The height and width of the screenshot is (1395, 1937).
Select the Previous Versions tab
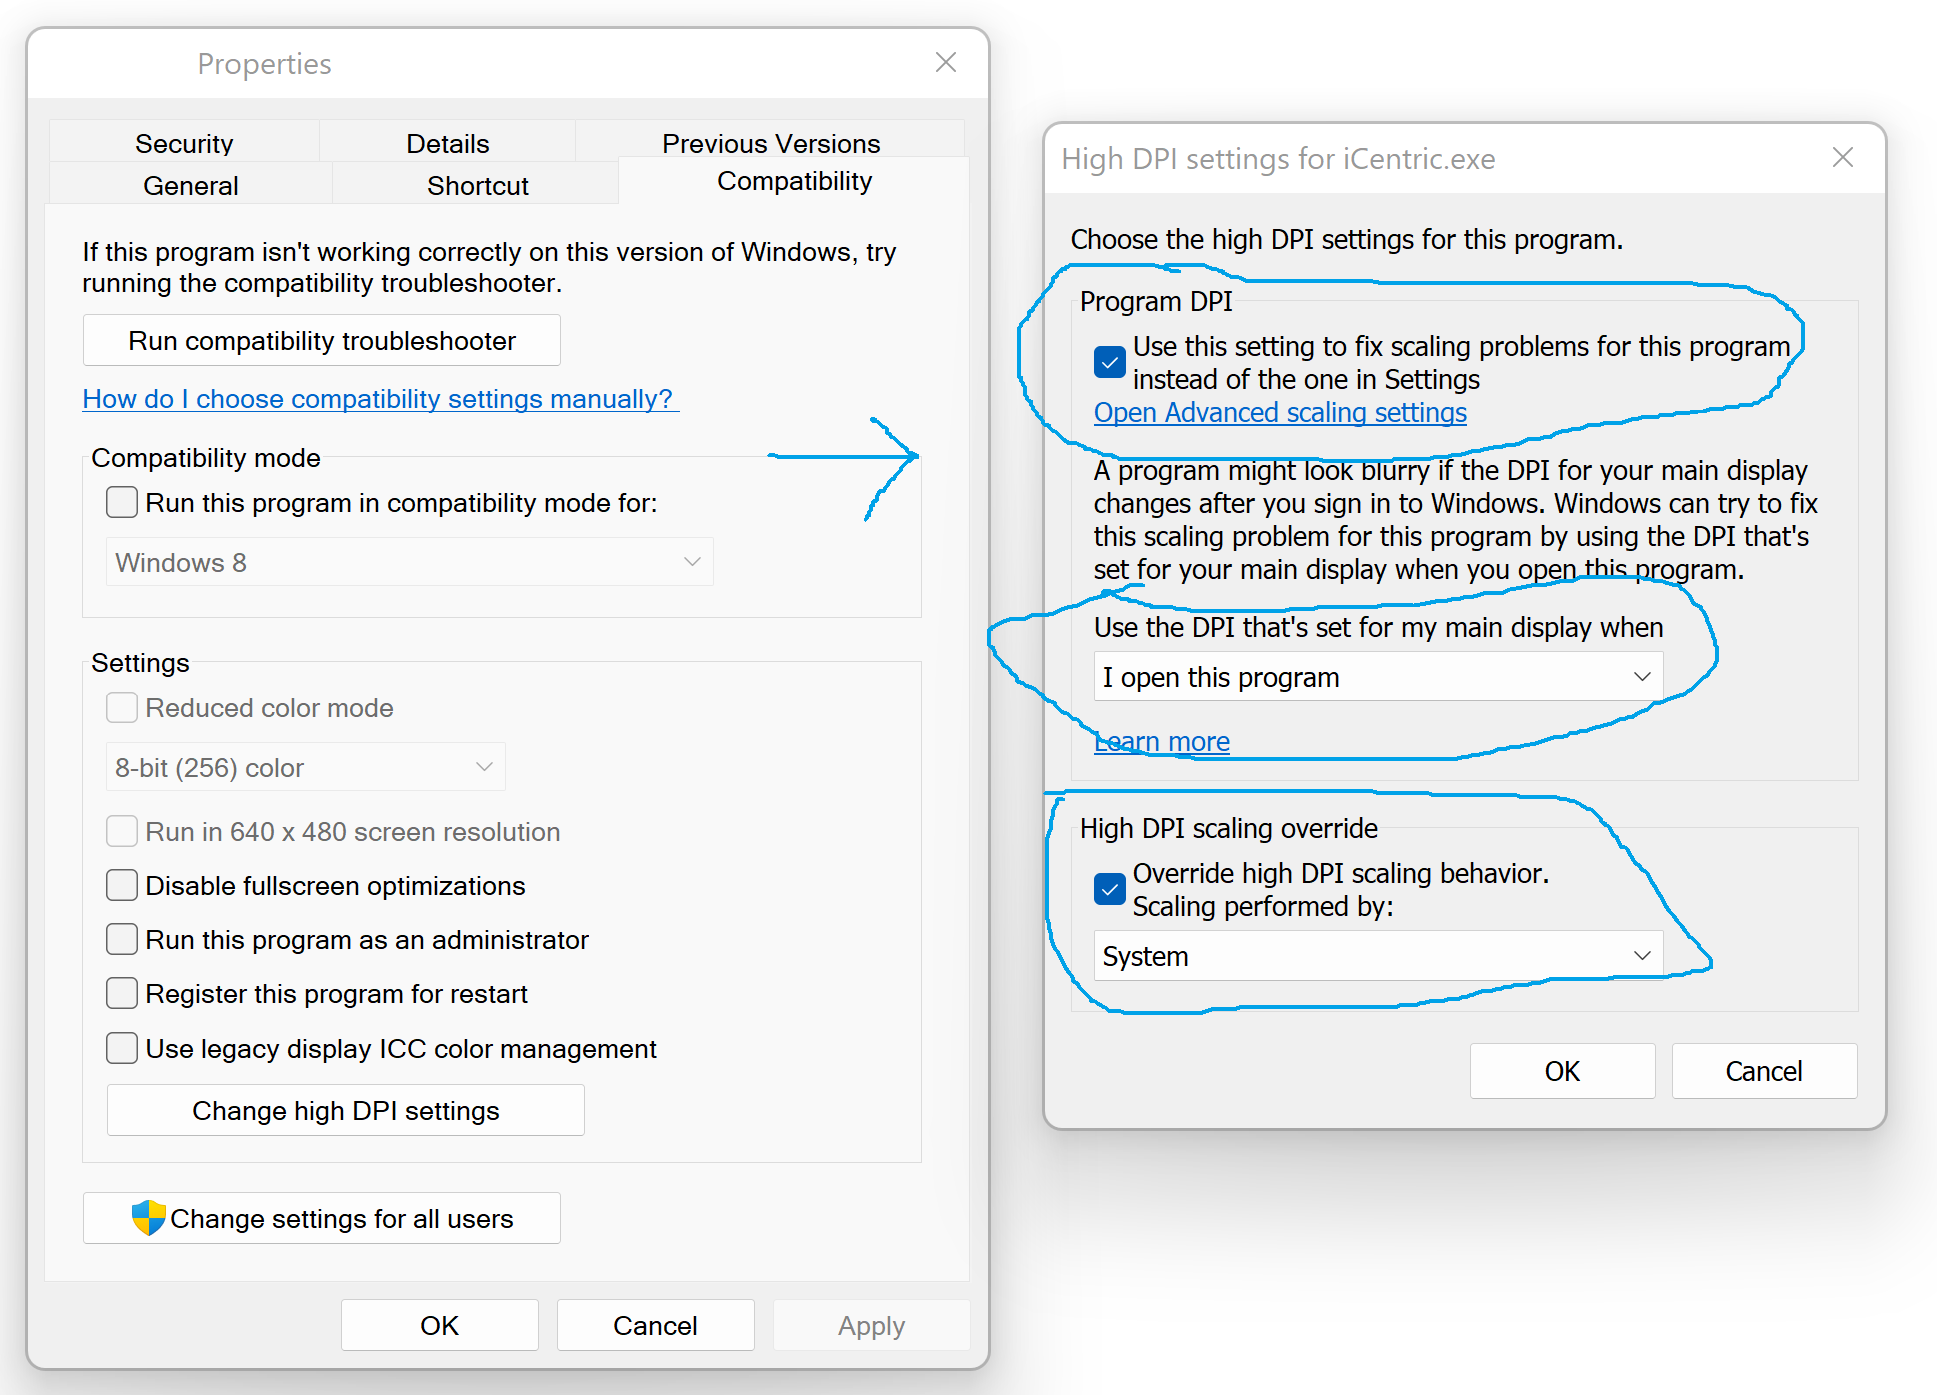tap(770, 143)
